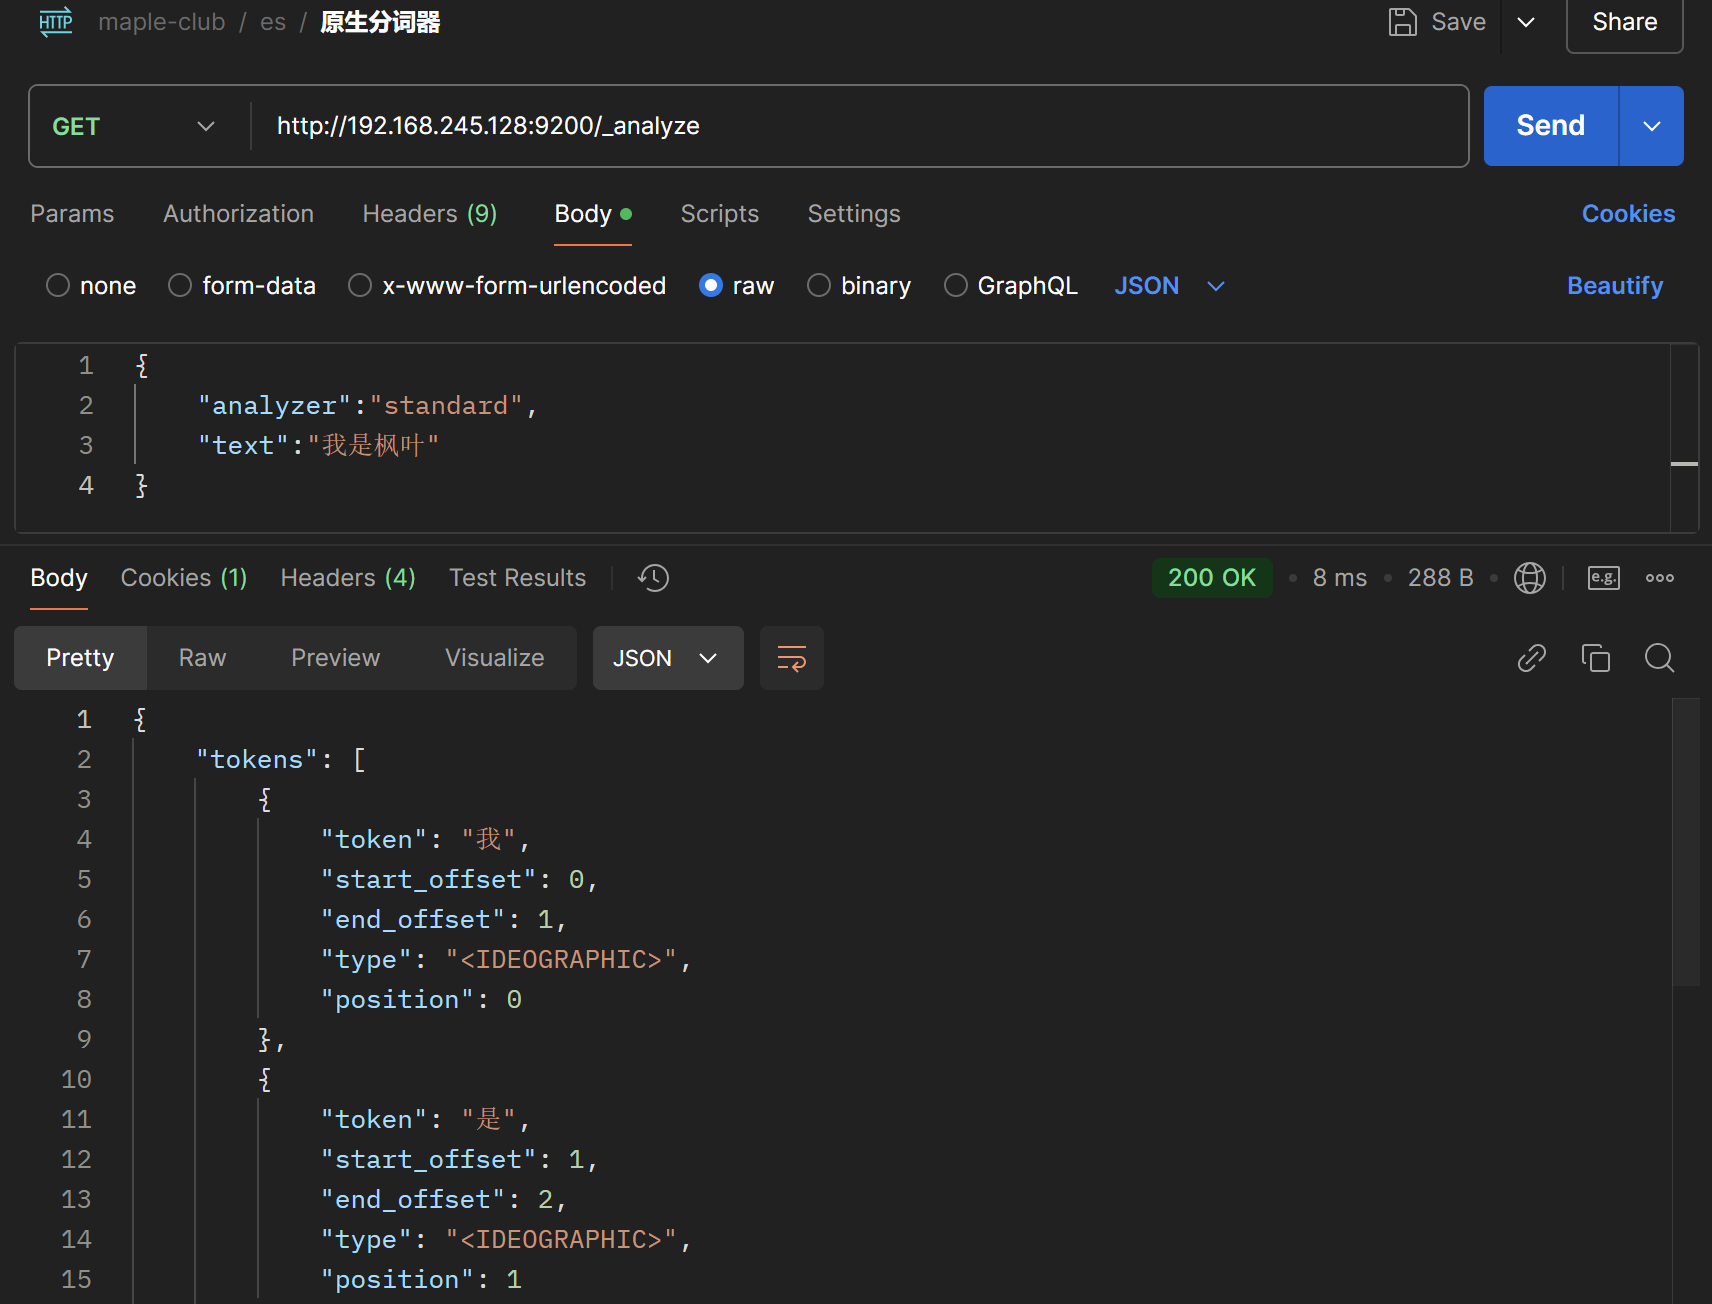Screen dimensions: 1712x1304
Task: Switch response view to Pretty
Action: tap(80, 658)
